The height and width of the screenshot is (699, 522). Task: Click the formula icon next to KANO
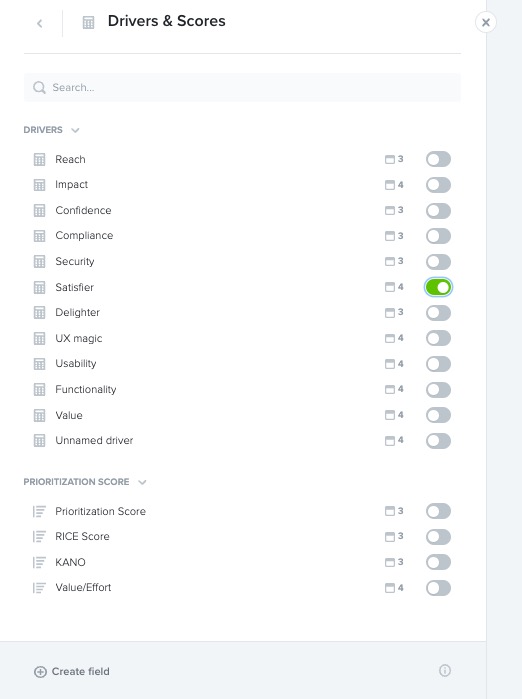[39, 562]
